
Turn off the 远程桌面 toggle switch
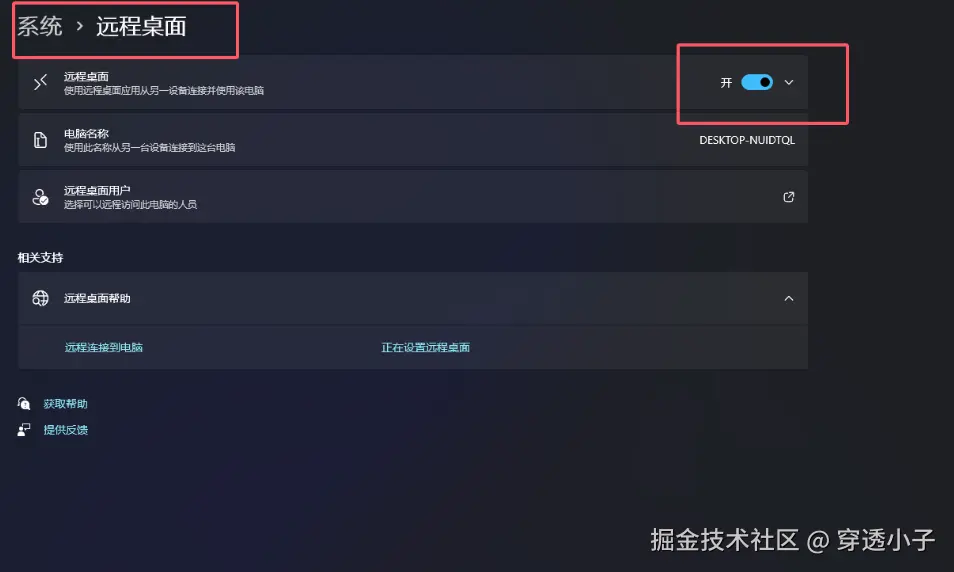point(757,82)
